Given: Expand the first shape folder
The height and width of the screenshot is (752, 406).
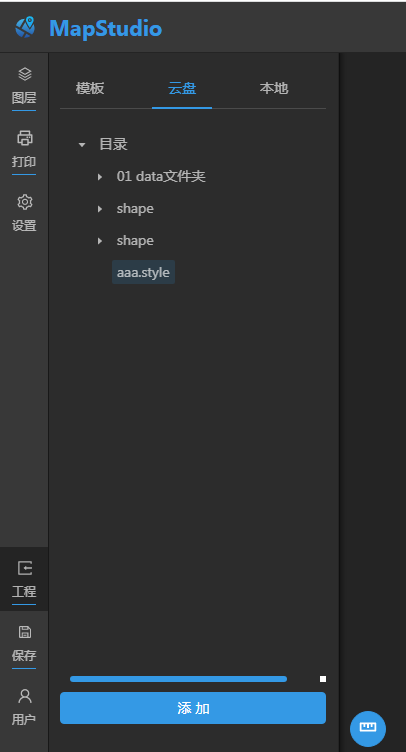Looking at the screenshot, I should click(100, 209).
